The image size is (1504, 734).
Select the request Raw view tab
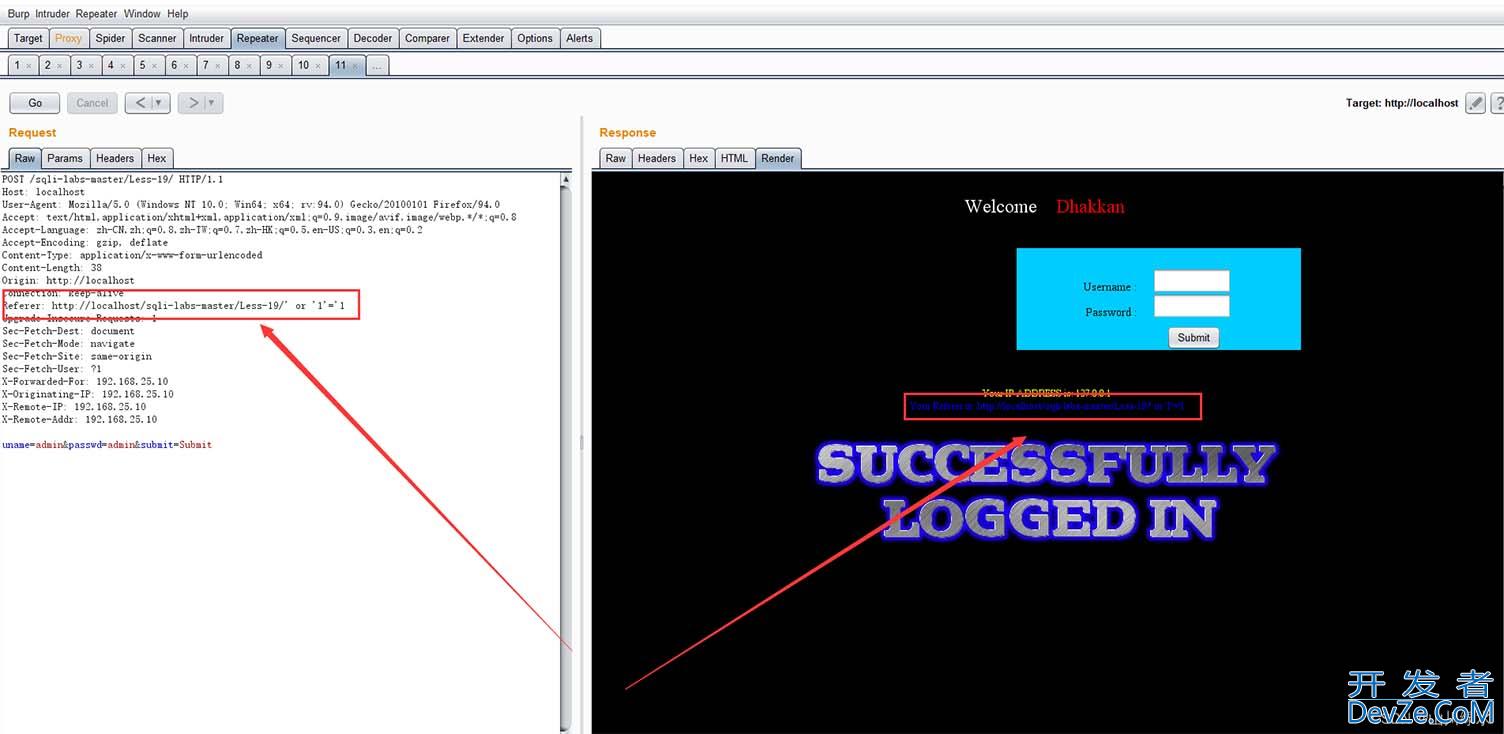[x=25, y=158]
